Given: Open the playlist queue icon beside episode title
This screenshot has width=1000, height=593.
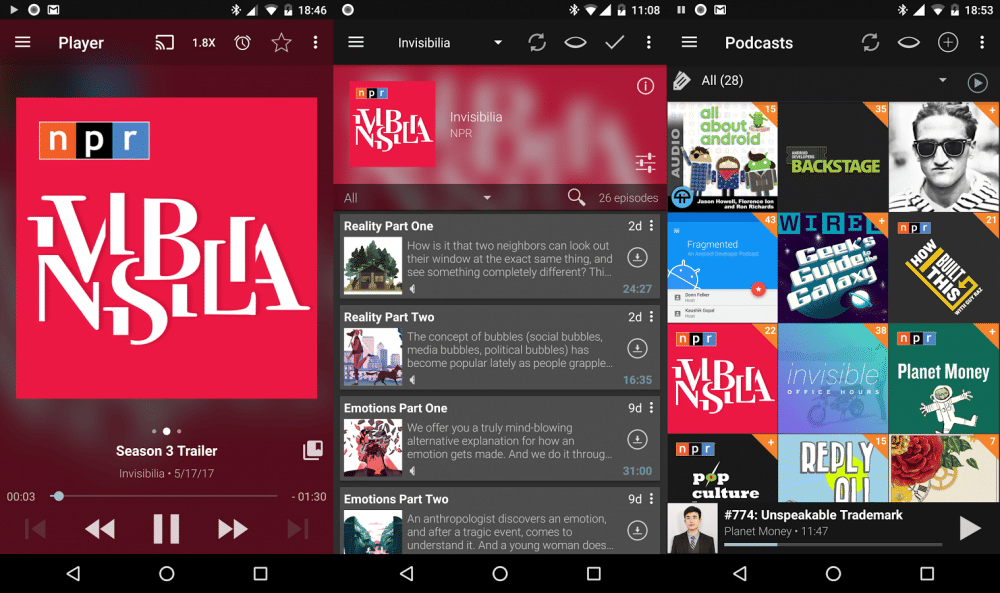Looking at the screenshot, I should coord(313,450).
